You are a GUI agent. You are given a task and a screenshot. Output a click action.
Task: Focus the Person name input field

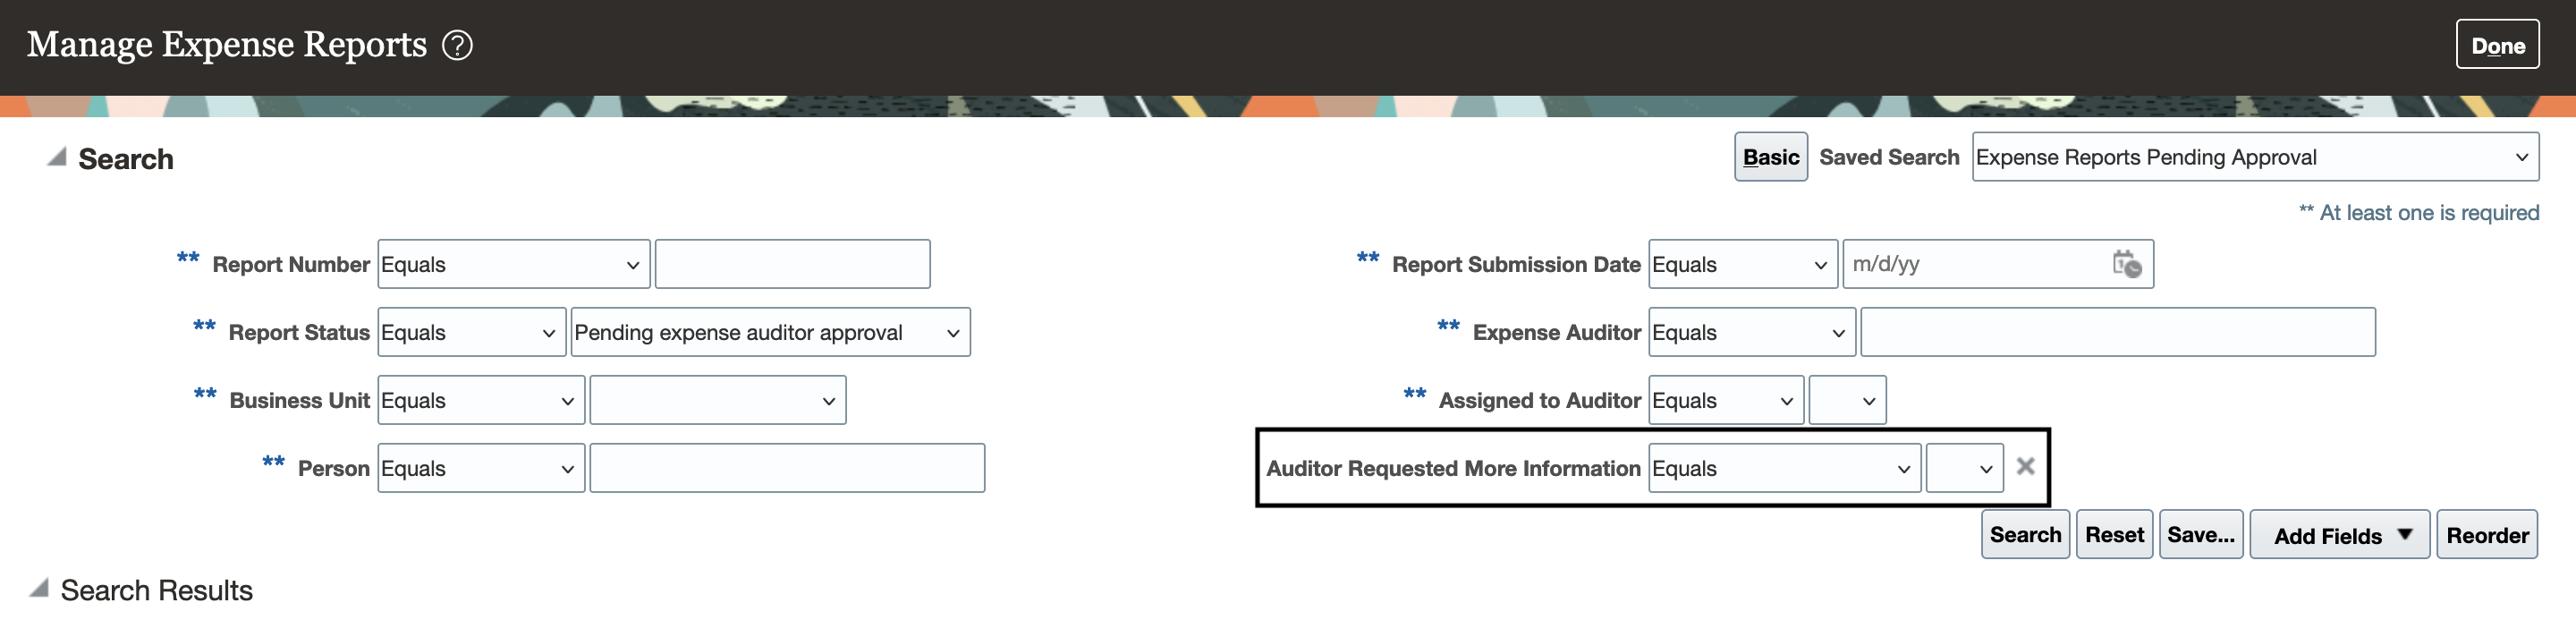(787, 468)
